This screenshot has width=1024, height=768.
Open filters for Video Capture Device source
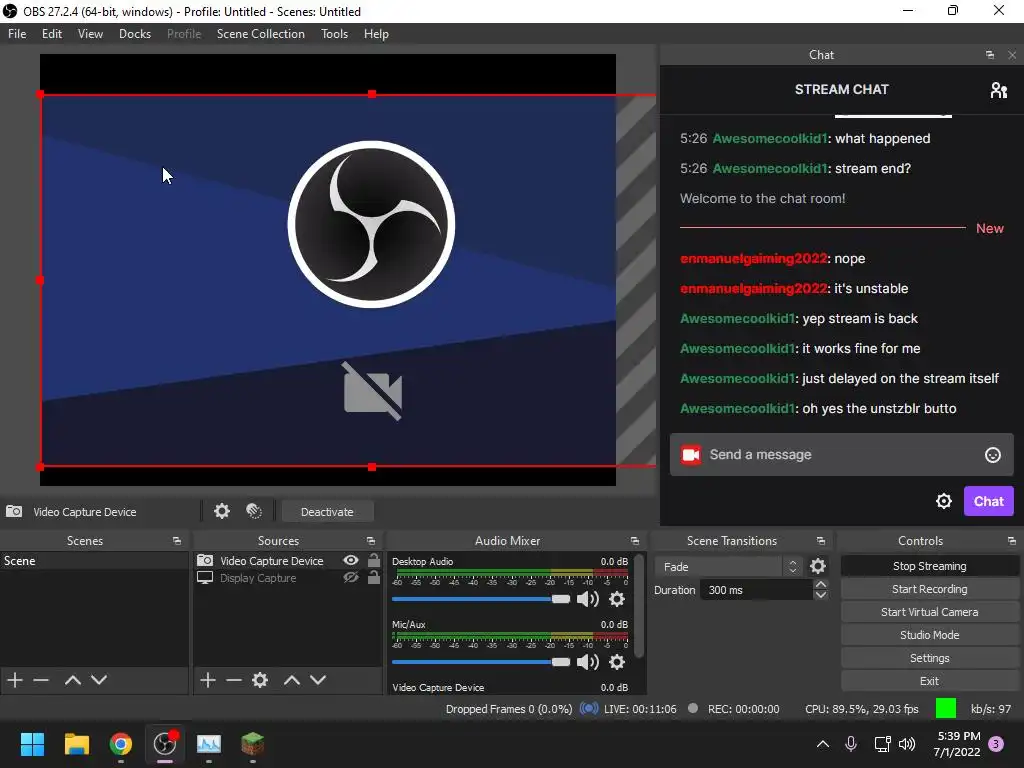(254, 511)
